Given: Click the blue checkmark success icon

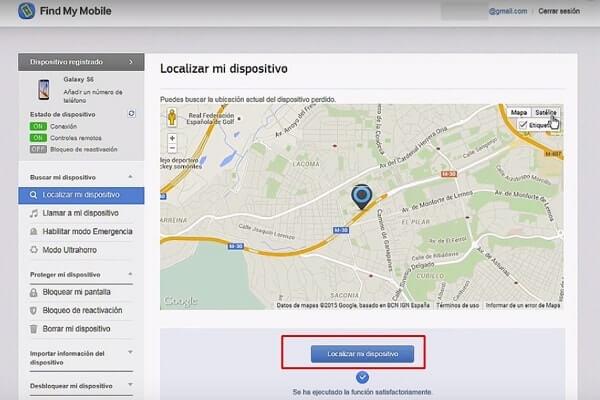Looking at the screenshot, I should click(x=362, y=377).
